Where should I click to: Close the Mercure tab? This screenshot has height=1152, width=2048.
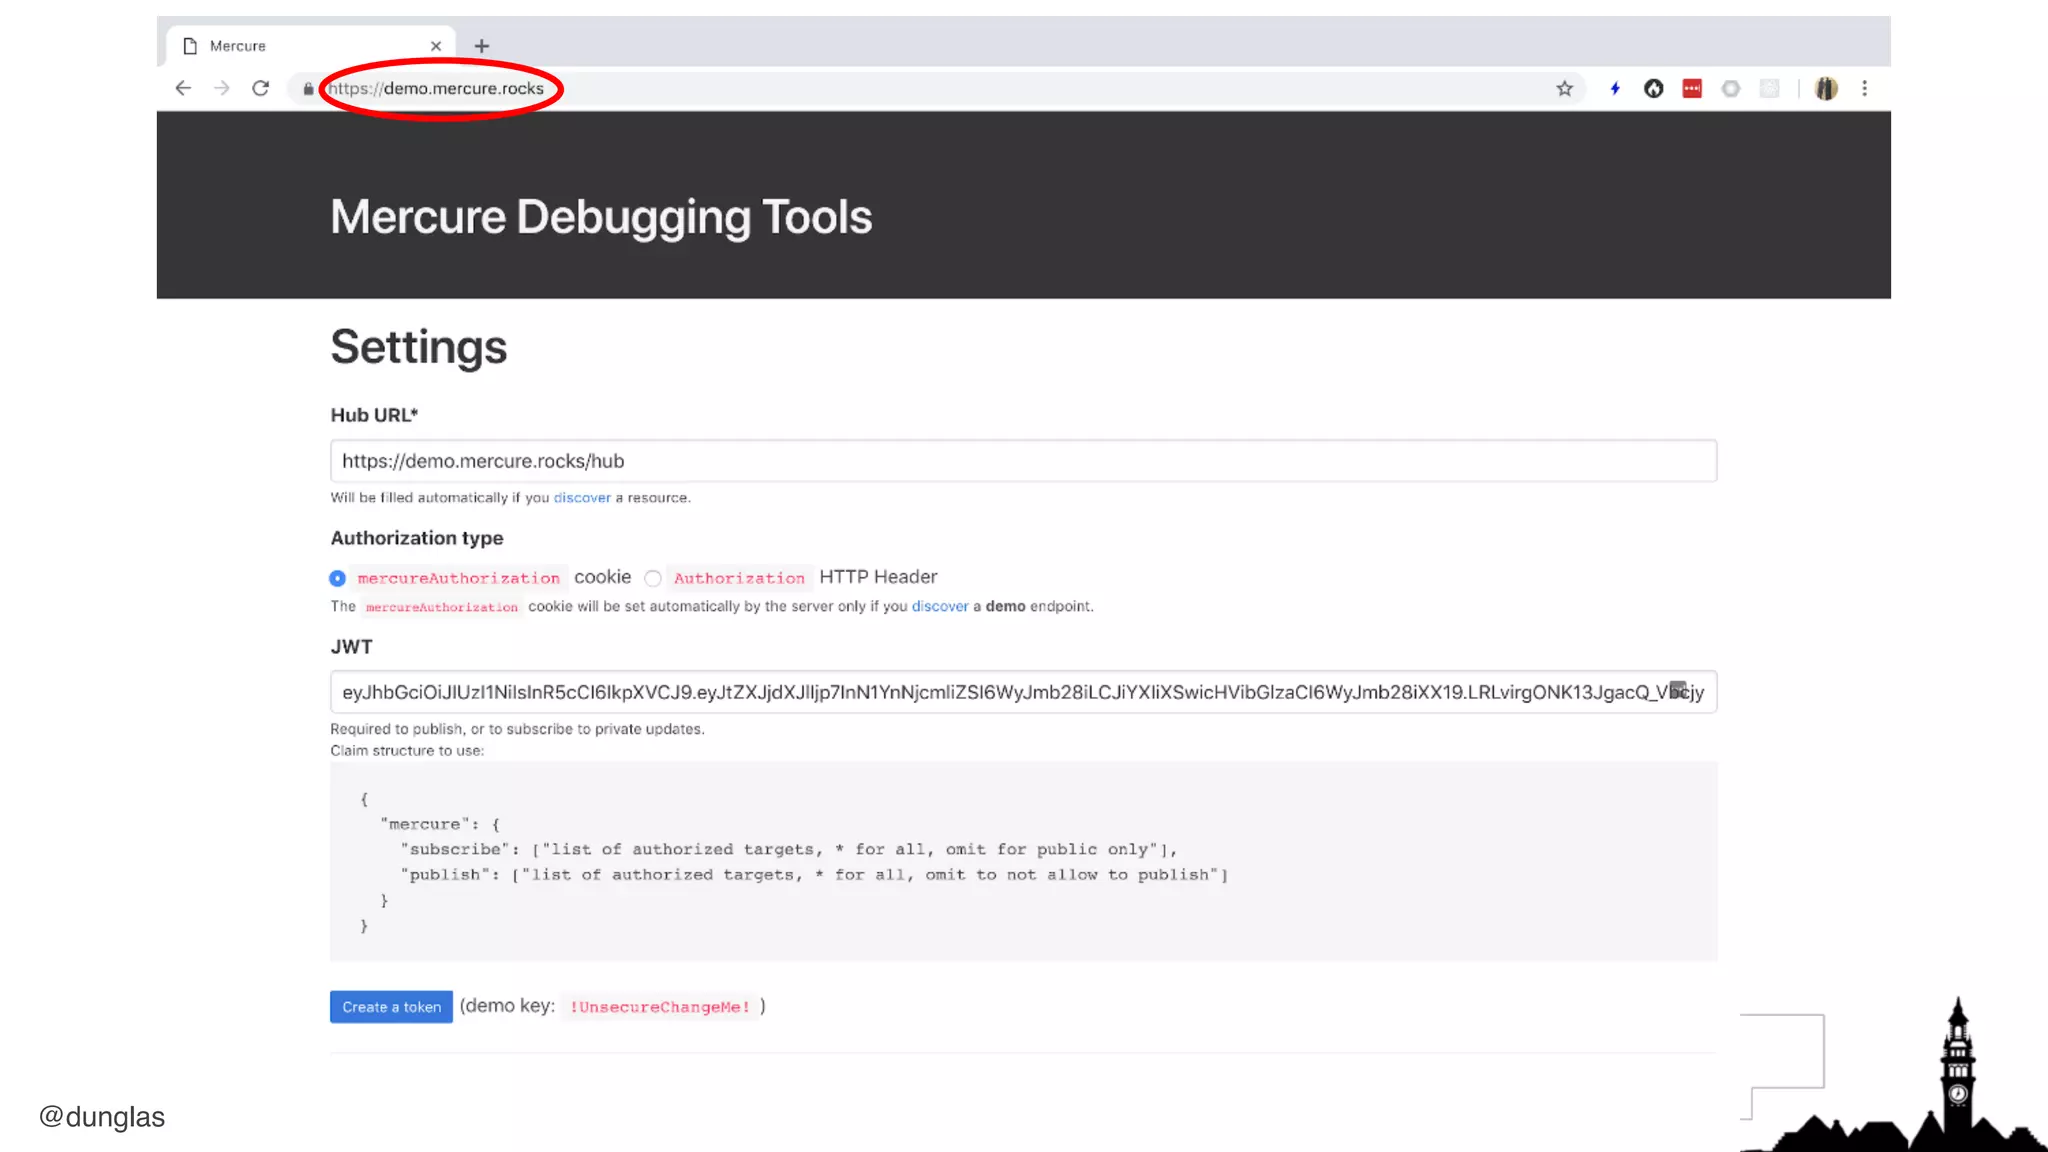[436, 46]
